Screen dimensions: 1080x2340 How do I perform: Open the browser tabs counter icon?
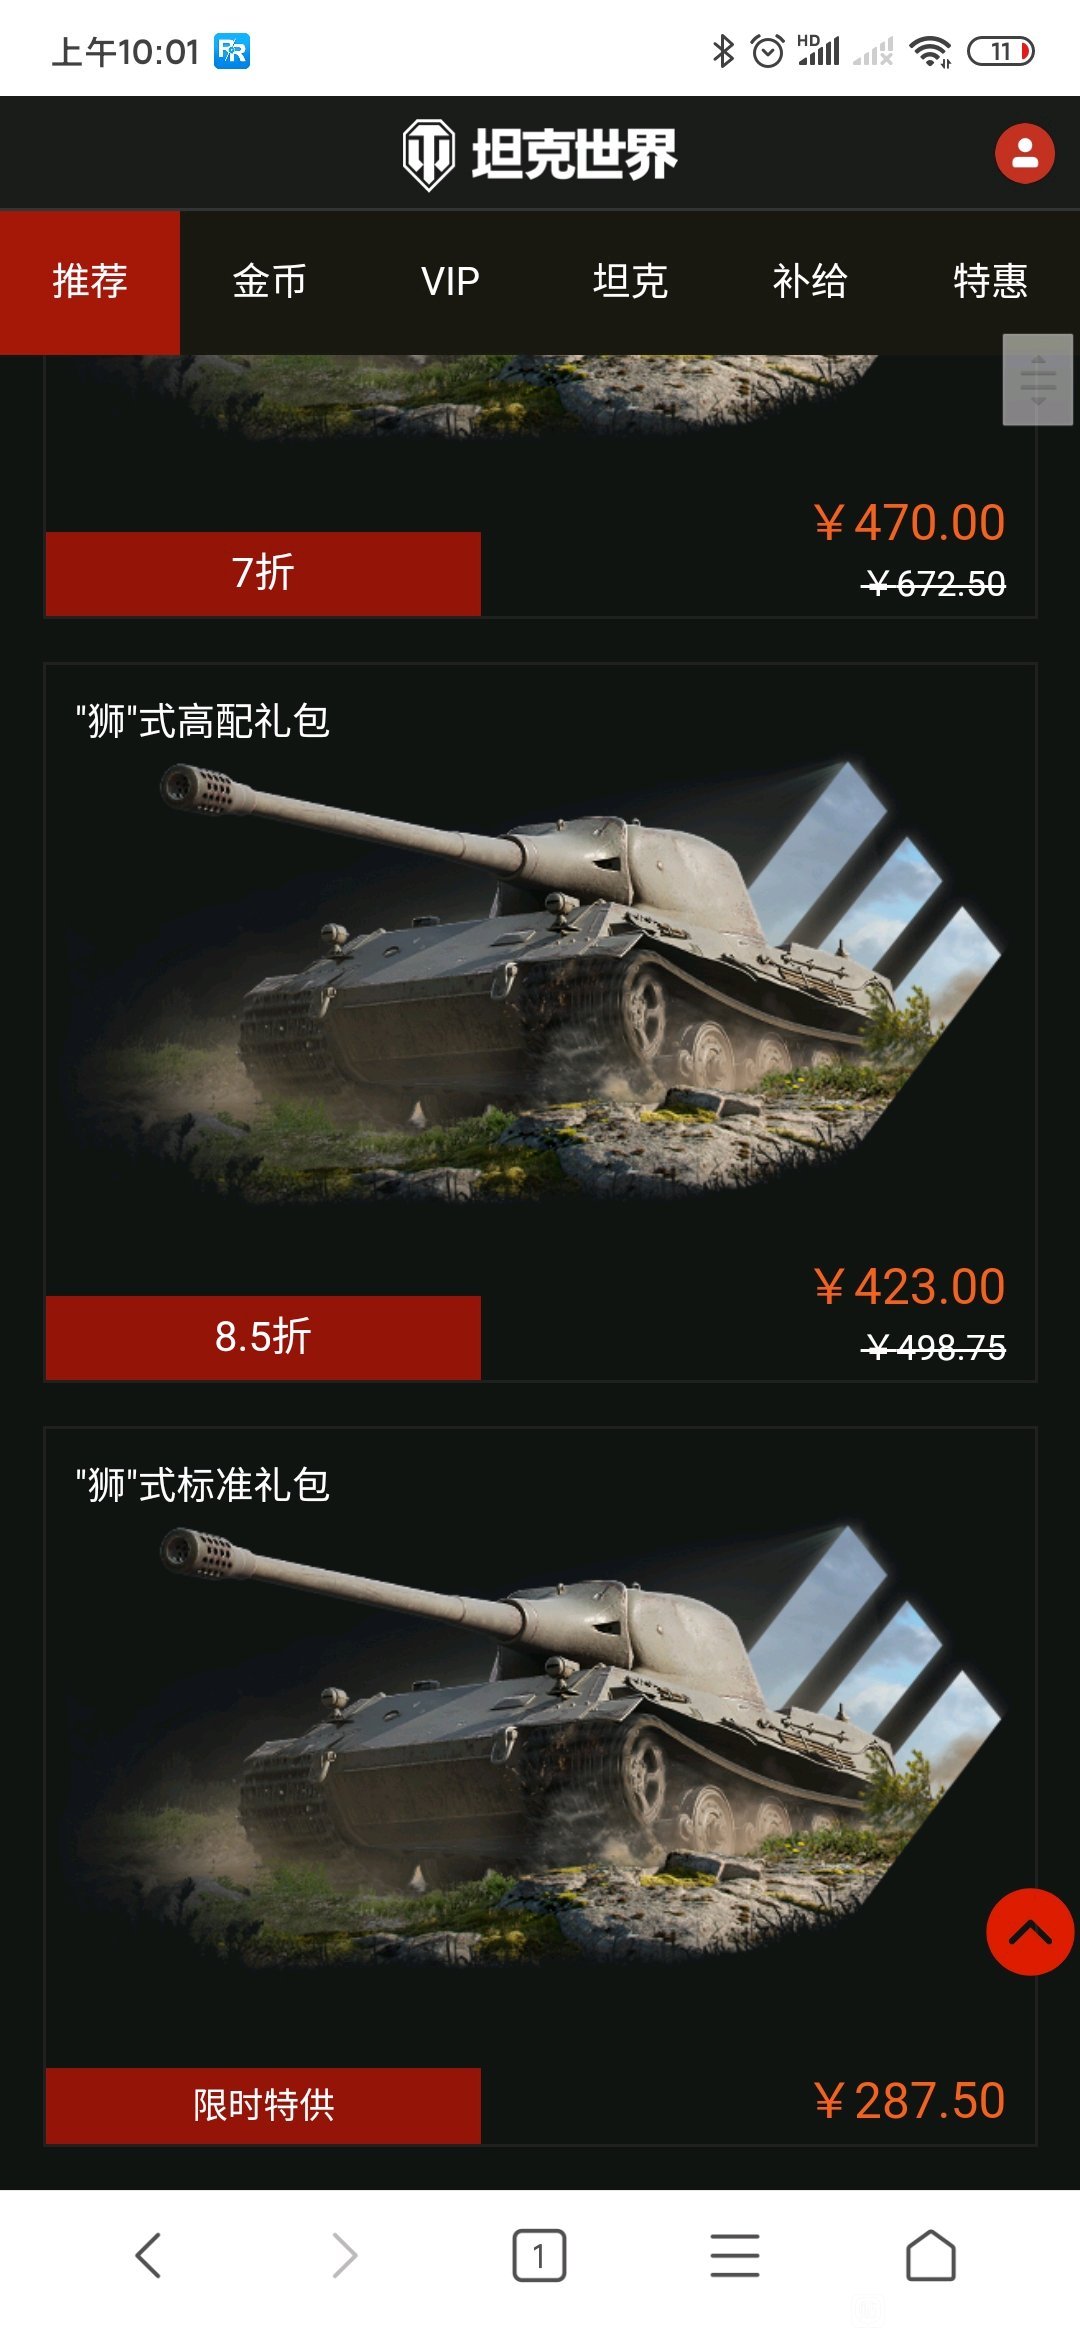[x=539, y=2256]
